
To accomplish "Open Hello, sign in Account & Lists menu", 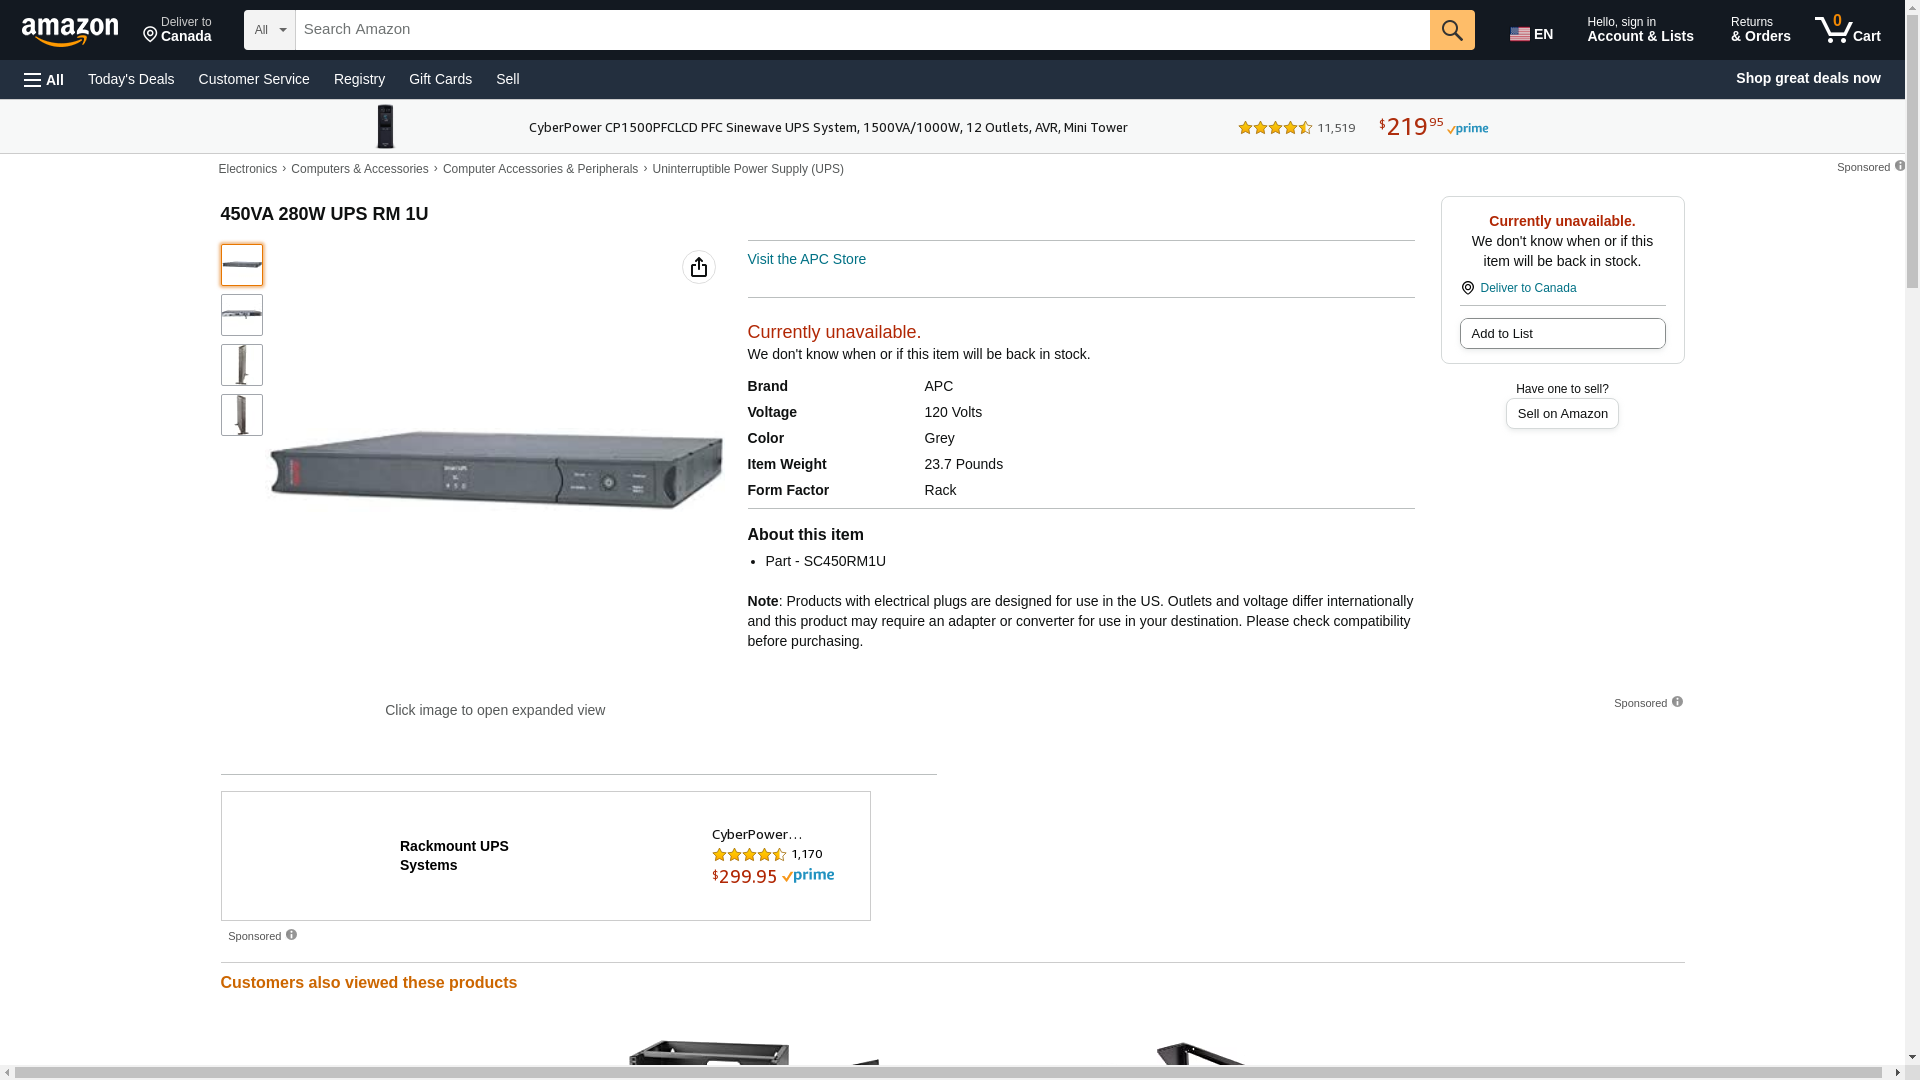I will [x=1639, y=30].
